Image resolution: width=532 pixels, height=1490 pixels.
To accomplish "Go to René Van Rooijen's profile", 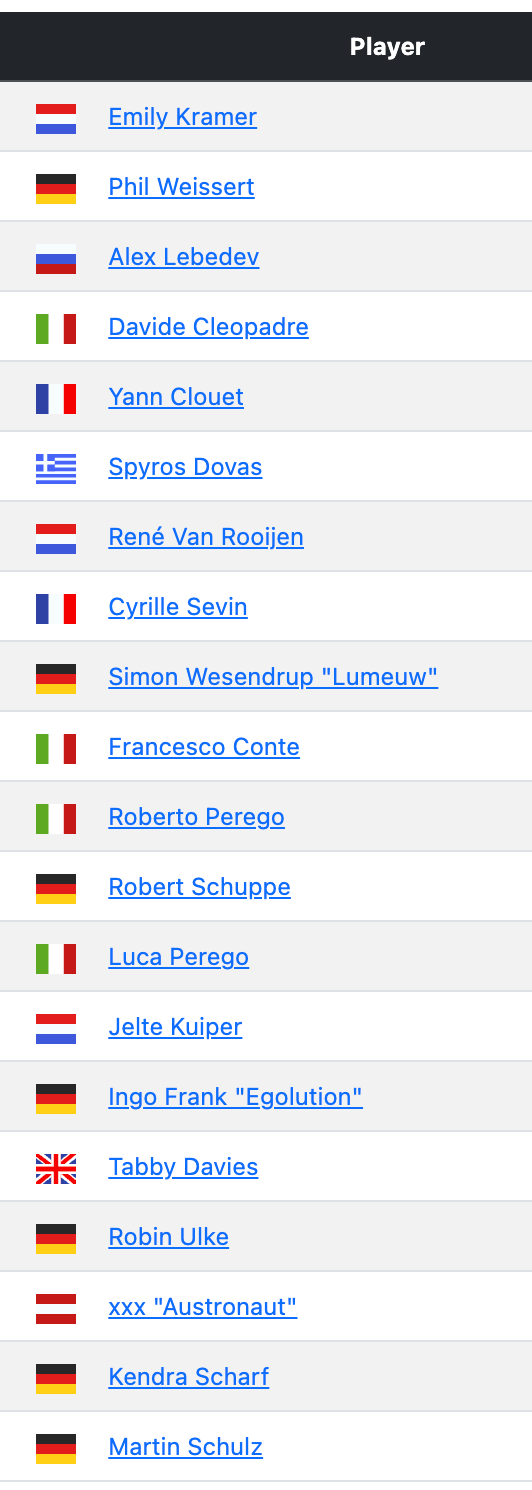I will click(206, 537).
